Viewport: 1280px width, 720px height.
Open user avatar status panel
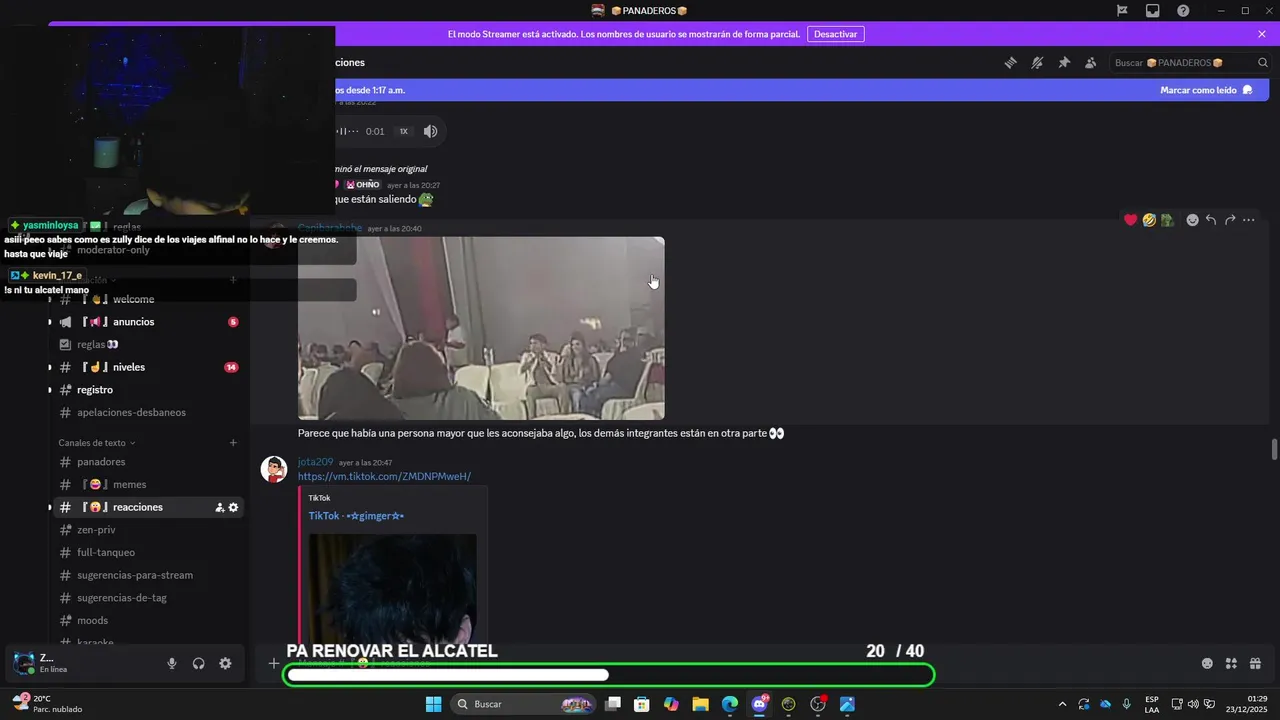(24, 663)
